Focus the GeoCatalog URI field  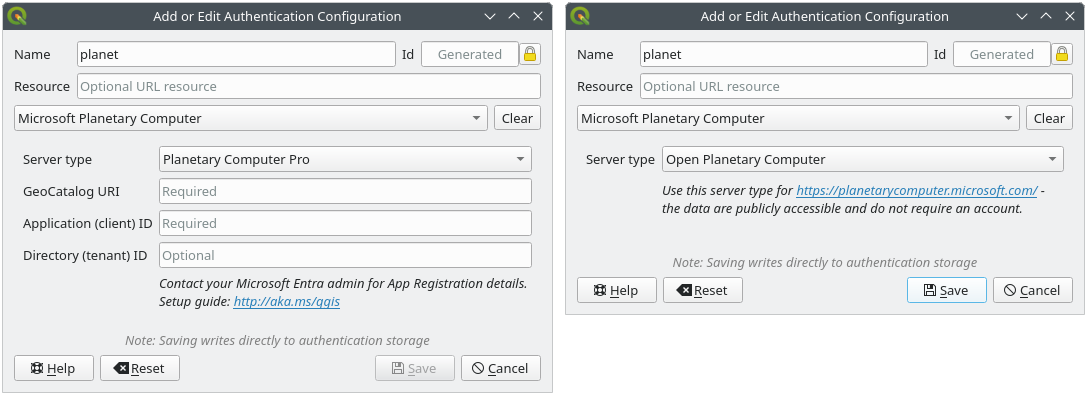click(x=345, y=191)
